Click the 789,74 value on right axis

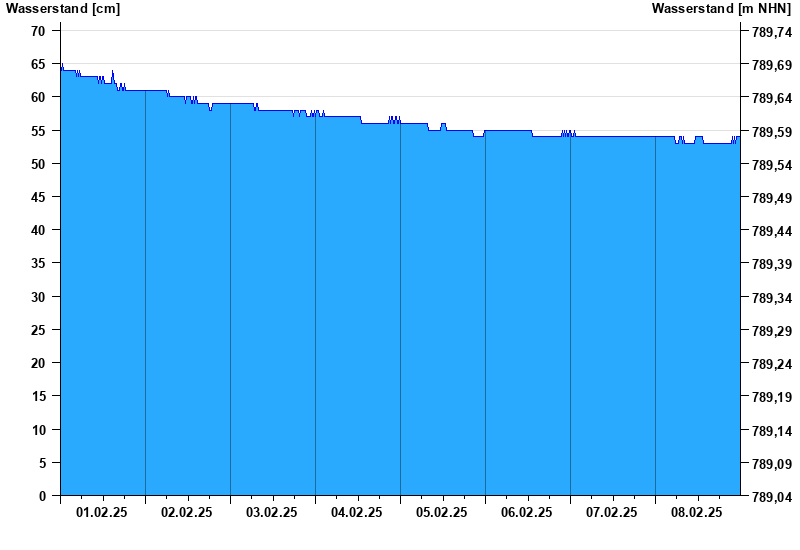coord(772,32)
